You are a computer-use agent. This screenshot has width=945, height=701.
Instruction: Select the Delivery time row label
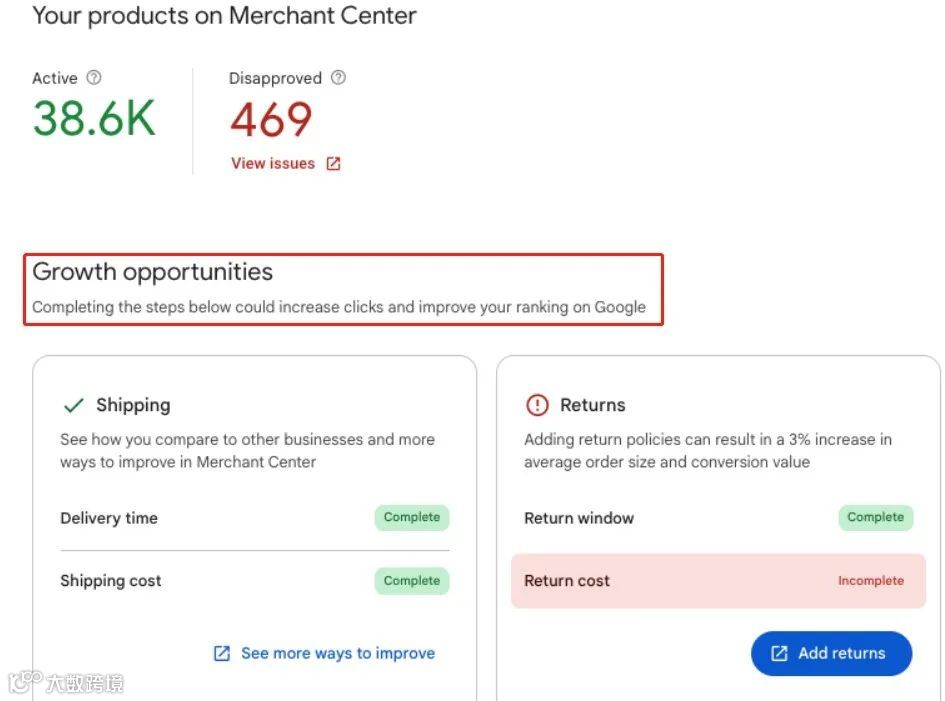(x=109, y=518)
